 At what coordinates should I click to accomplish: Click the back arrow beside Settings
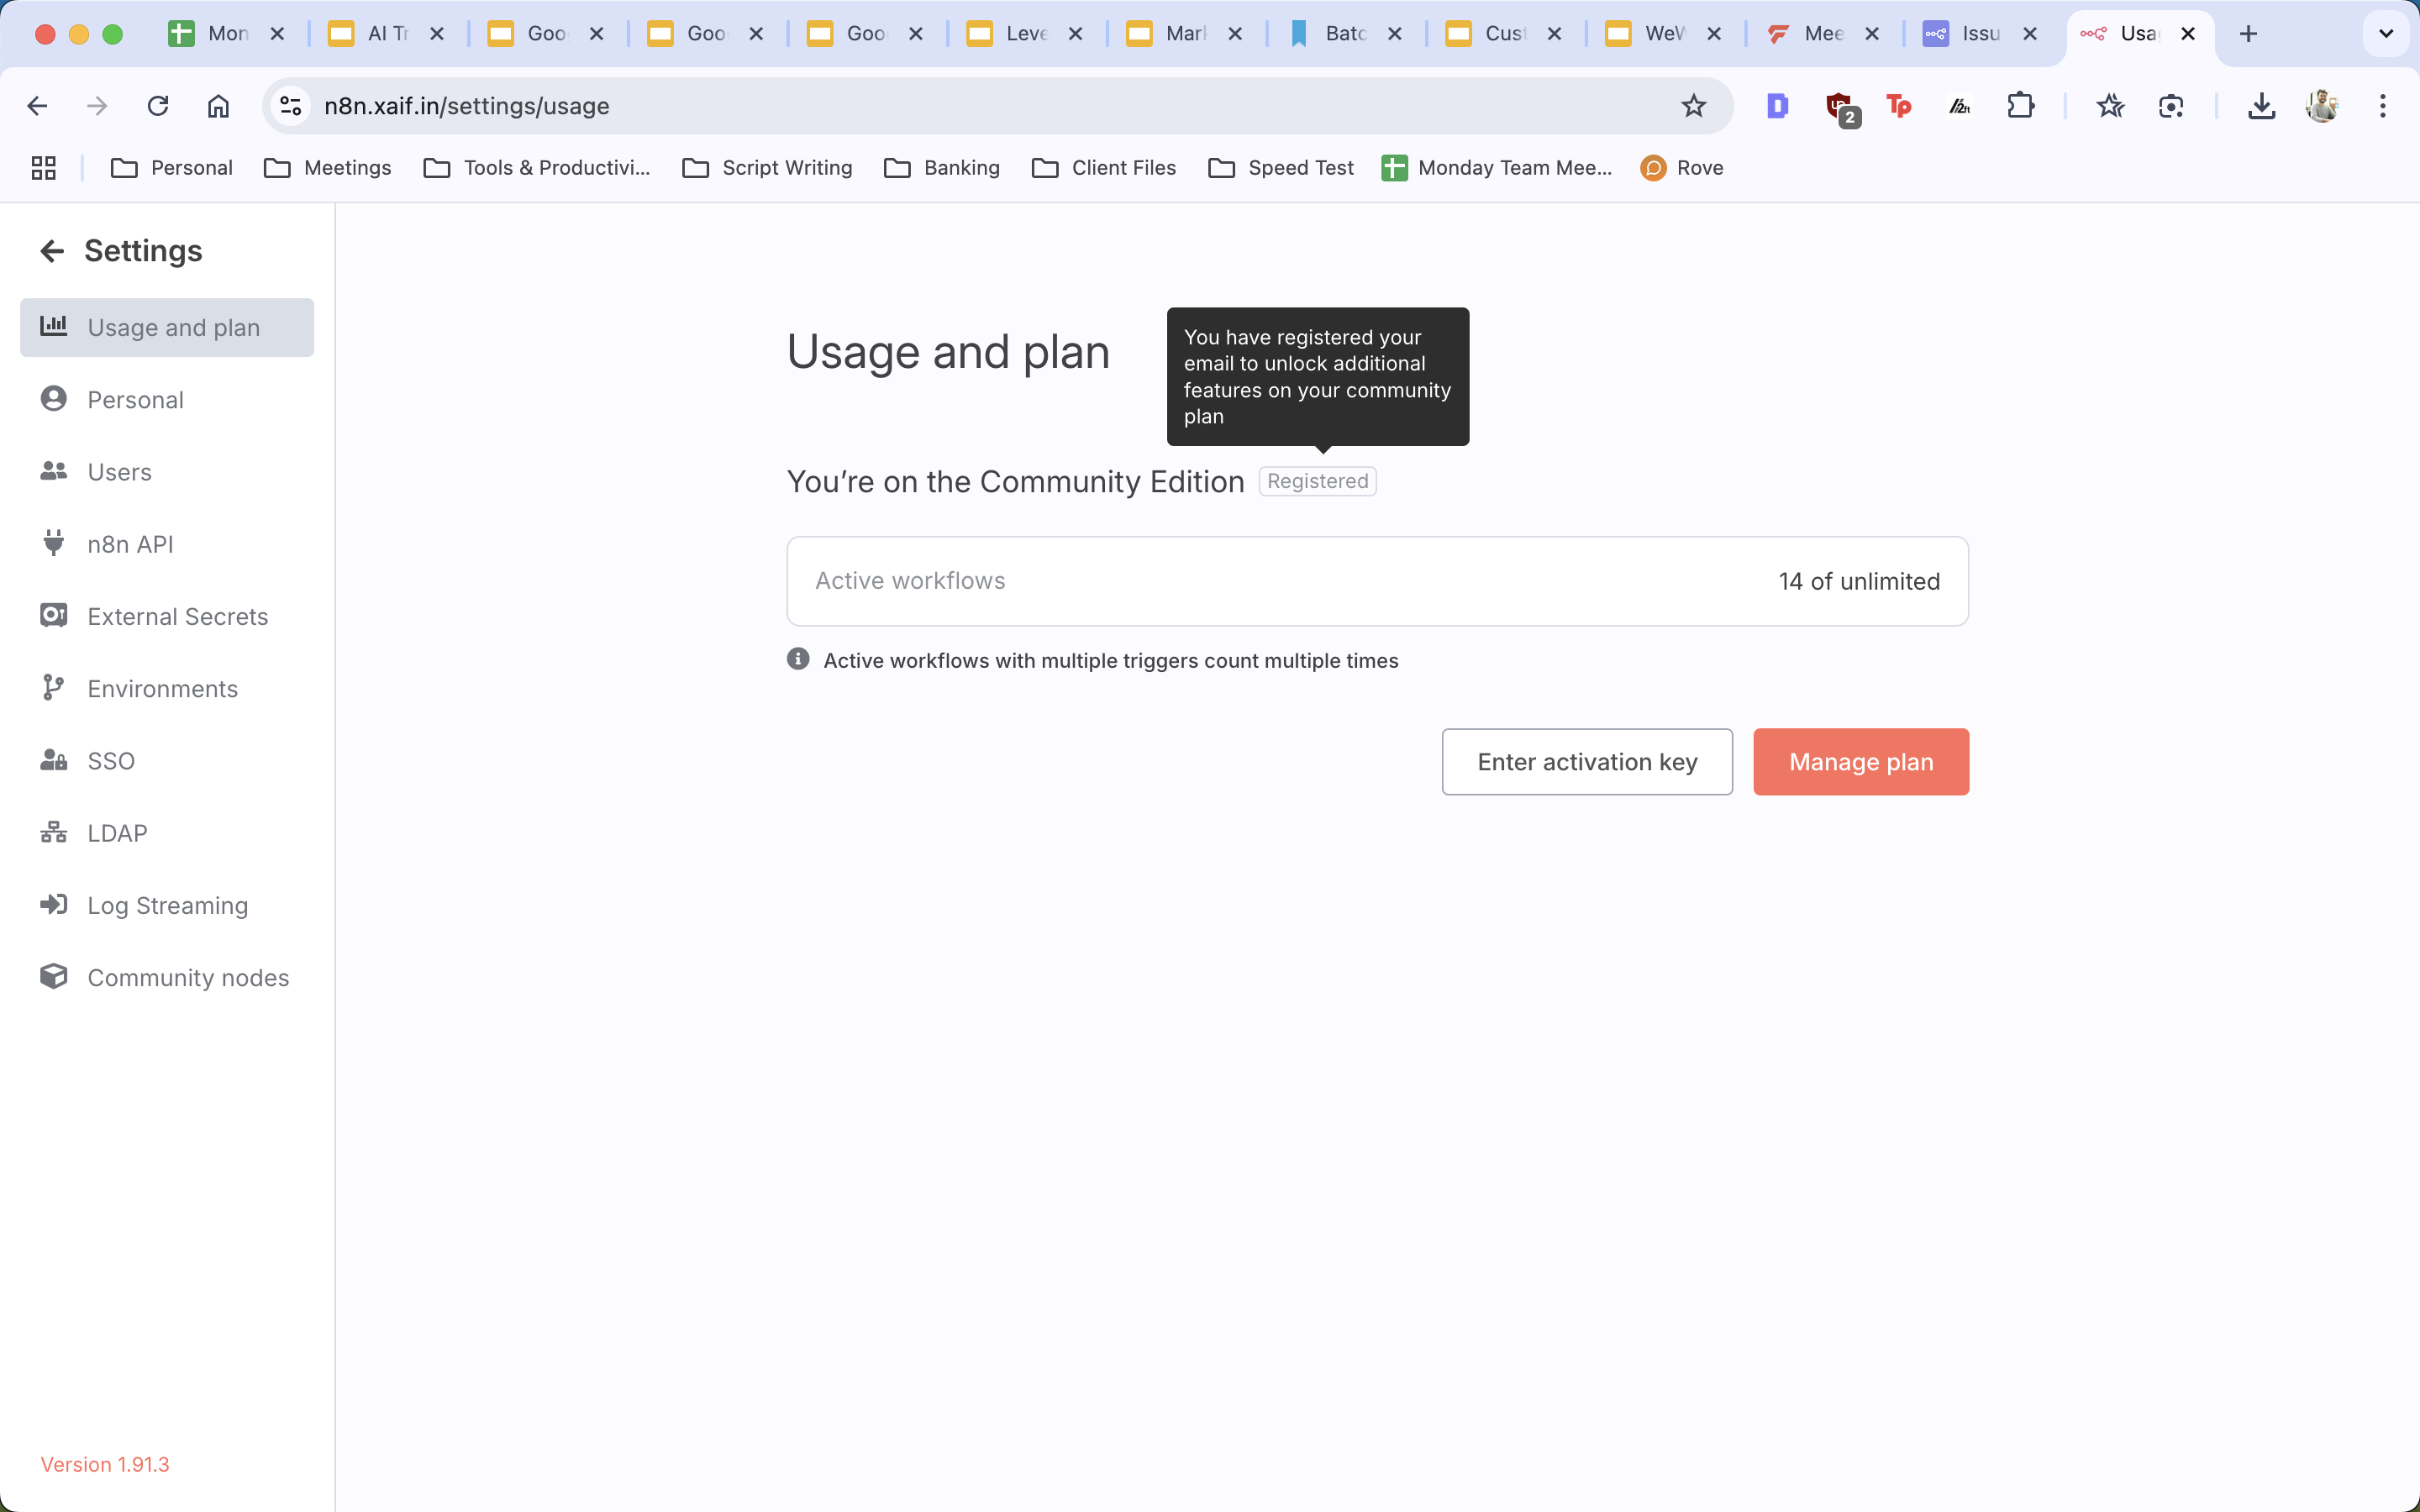pos(52,251)
